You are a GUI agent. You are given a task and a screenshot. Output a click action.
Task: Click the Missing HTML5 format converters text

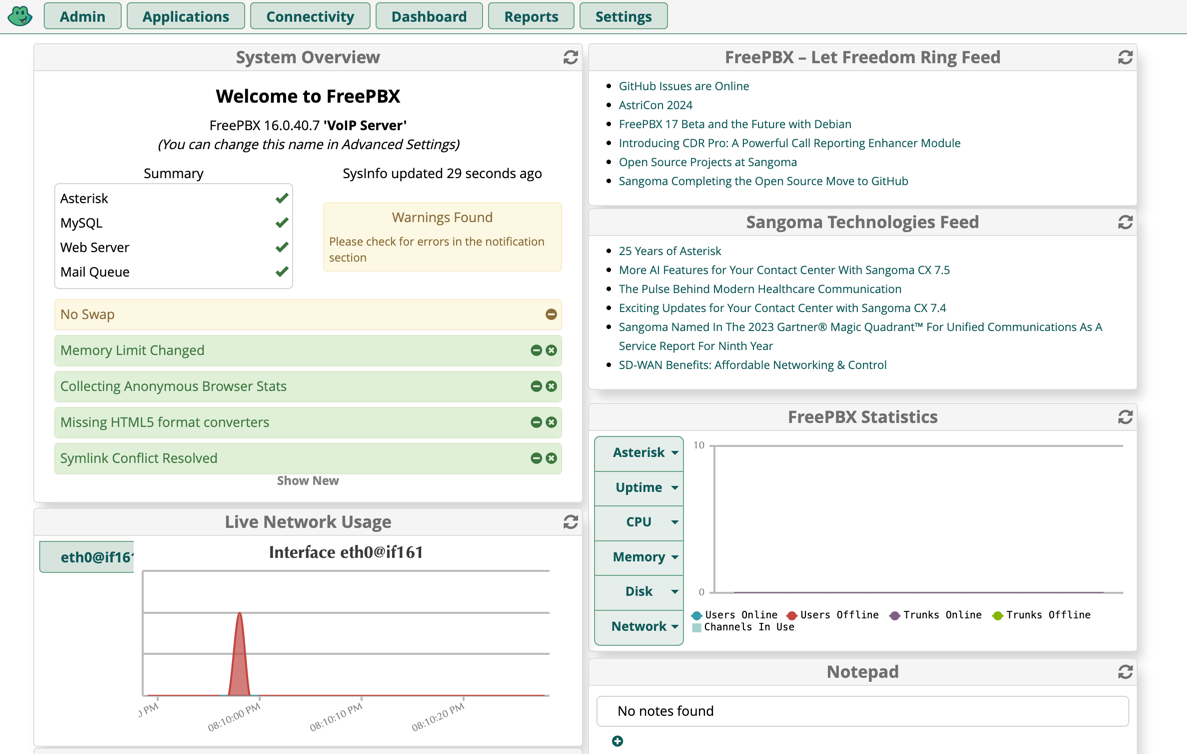[x=164, y=422]
